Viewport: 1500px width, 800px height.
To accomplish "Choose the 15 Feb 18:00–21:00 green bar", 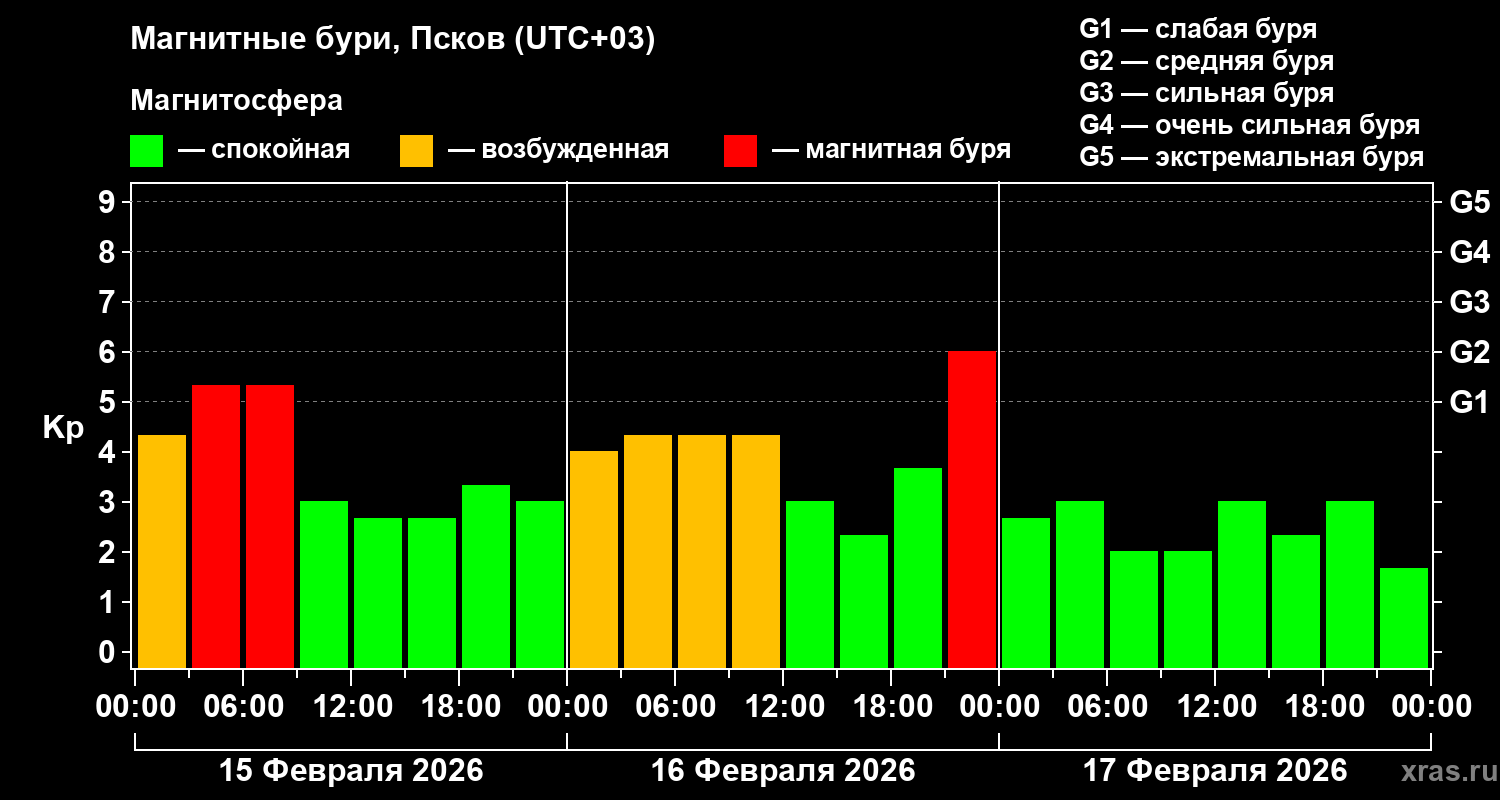I will (x=486, y=576).
